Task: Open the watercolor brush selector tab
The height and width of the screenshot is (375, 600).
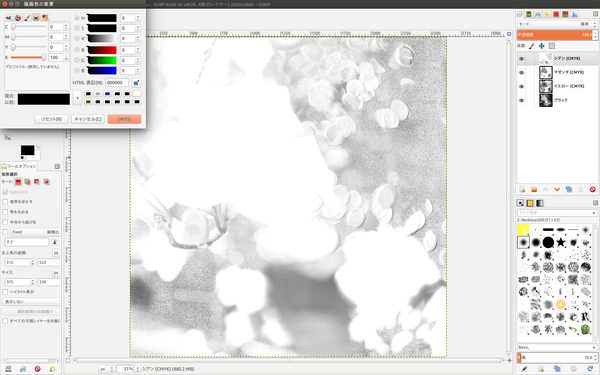Action: point(27,18)
